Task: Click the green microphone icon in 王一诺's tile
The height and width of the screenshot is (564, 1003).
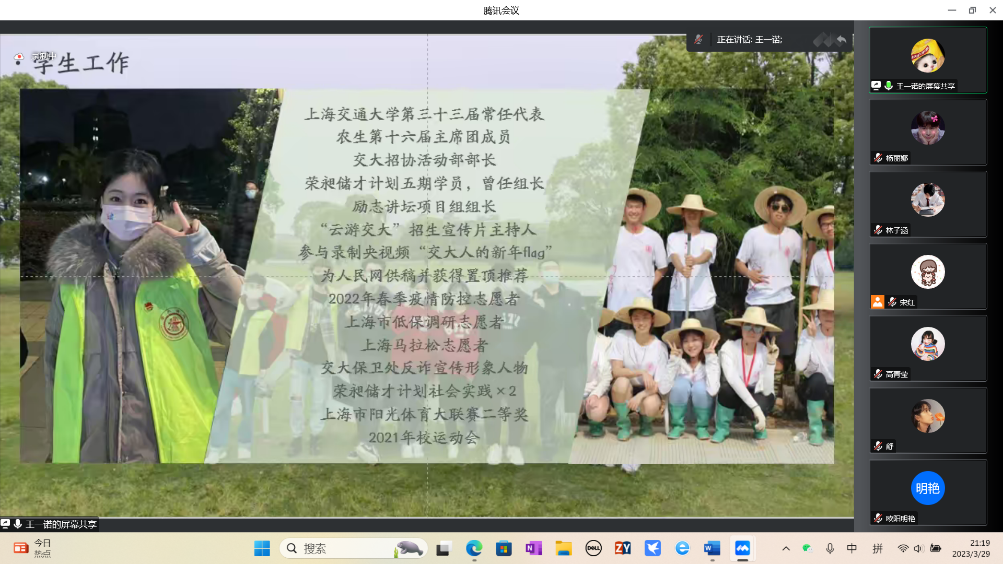Action: pyautogui.click(x=888, y=85)
